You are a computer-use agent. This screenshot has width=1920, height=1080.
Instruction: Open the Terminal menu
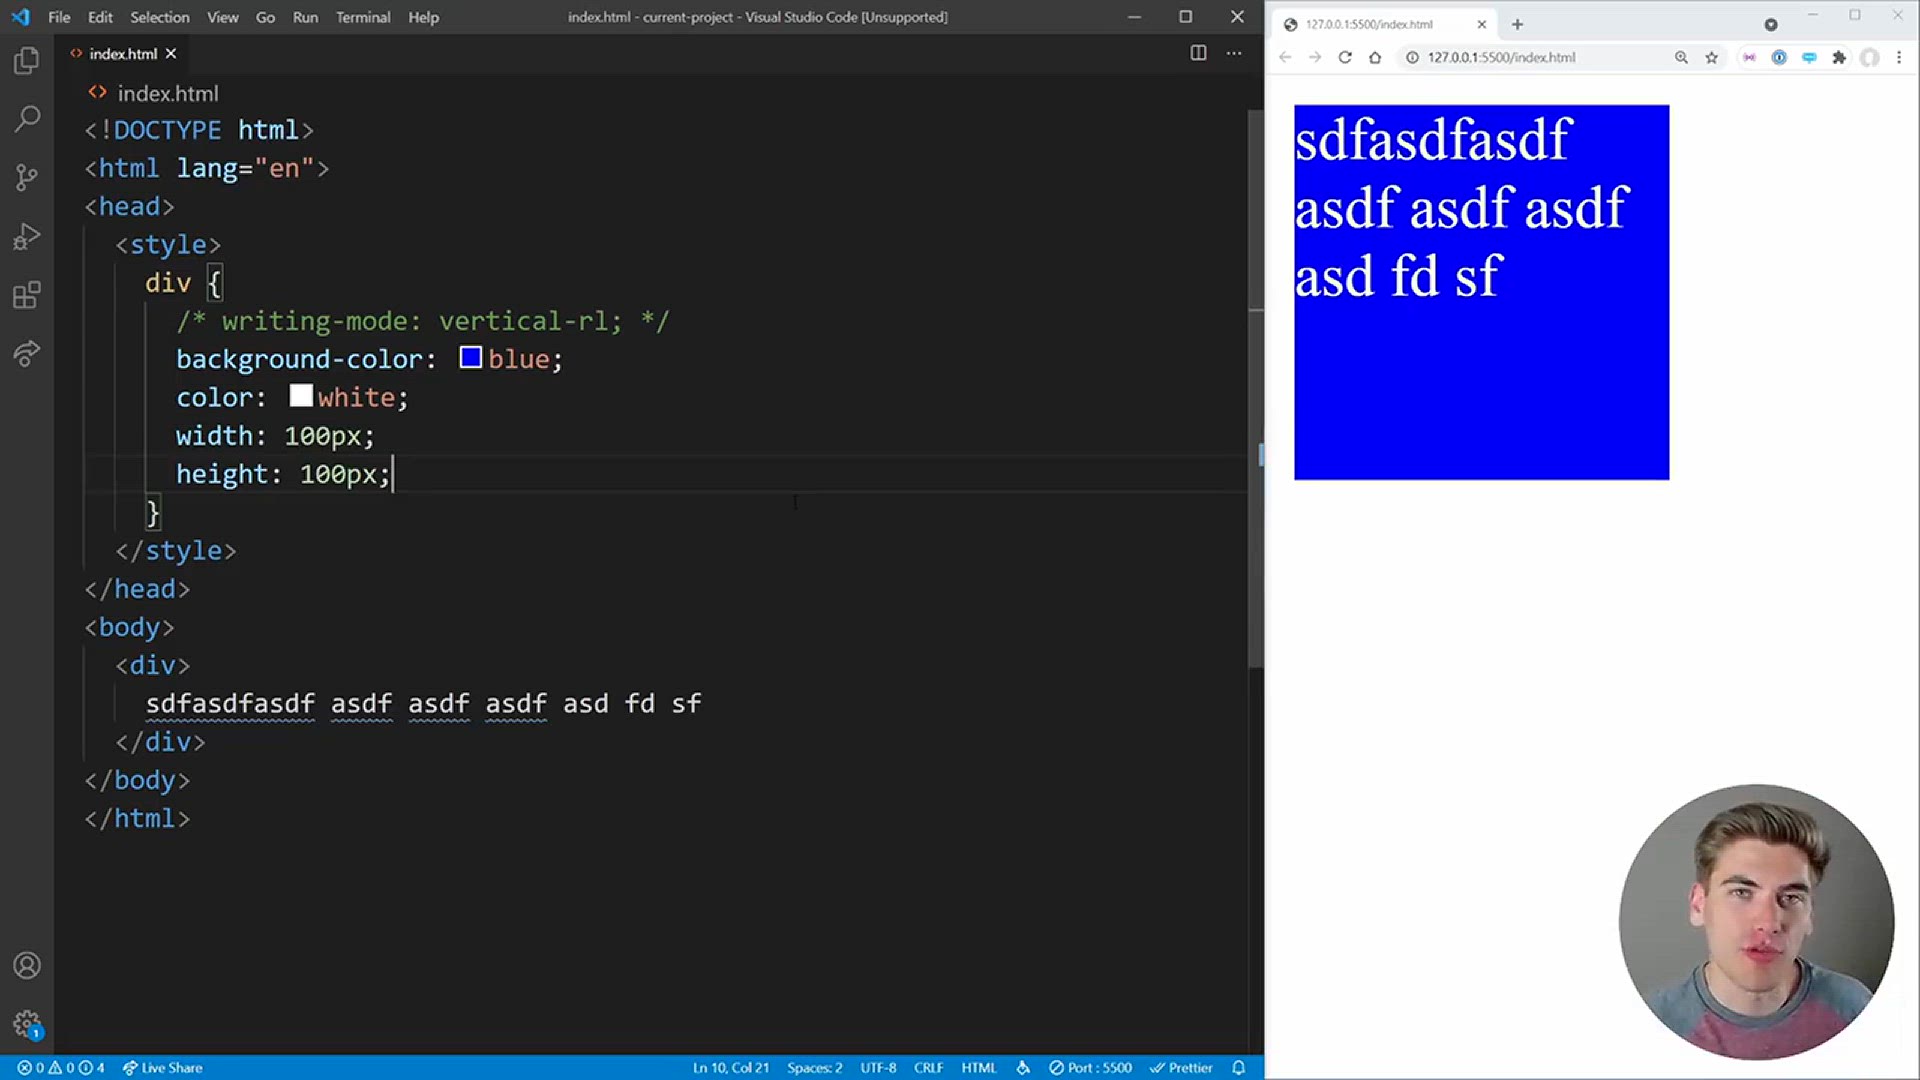click(x=363, y=17)
